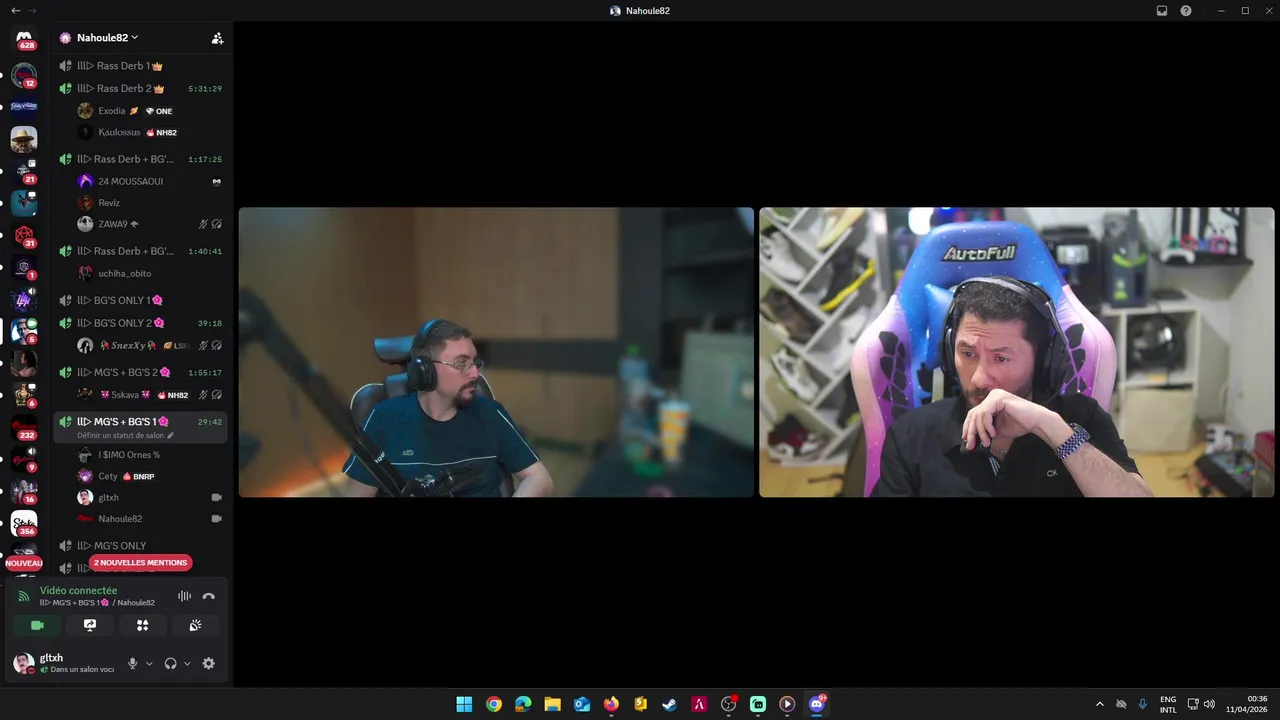The height and width of the screenshot is (720, 1280).
Task: Select user Sskava in voice channel
Action: pos(150,394)
